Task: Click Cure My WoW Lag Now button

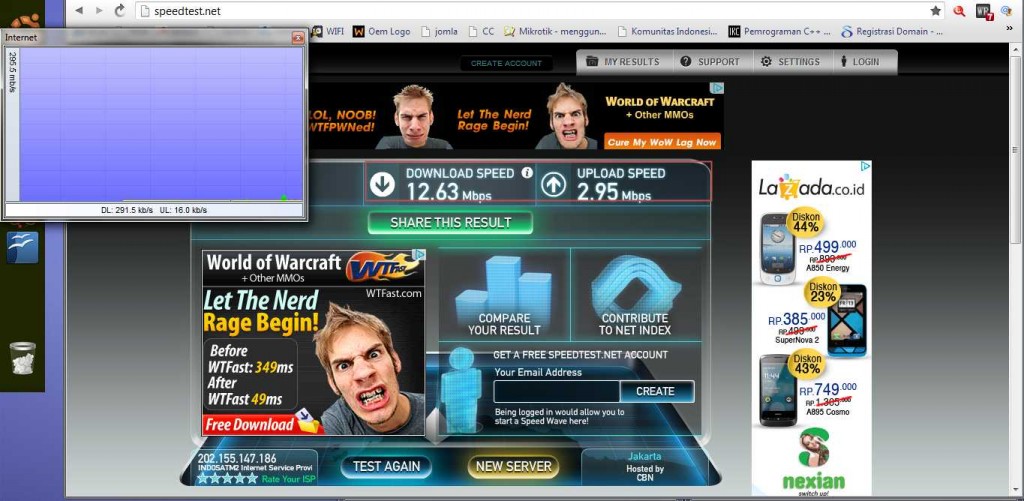Action: click(x=662, y=142)
